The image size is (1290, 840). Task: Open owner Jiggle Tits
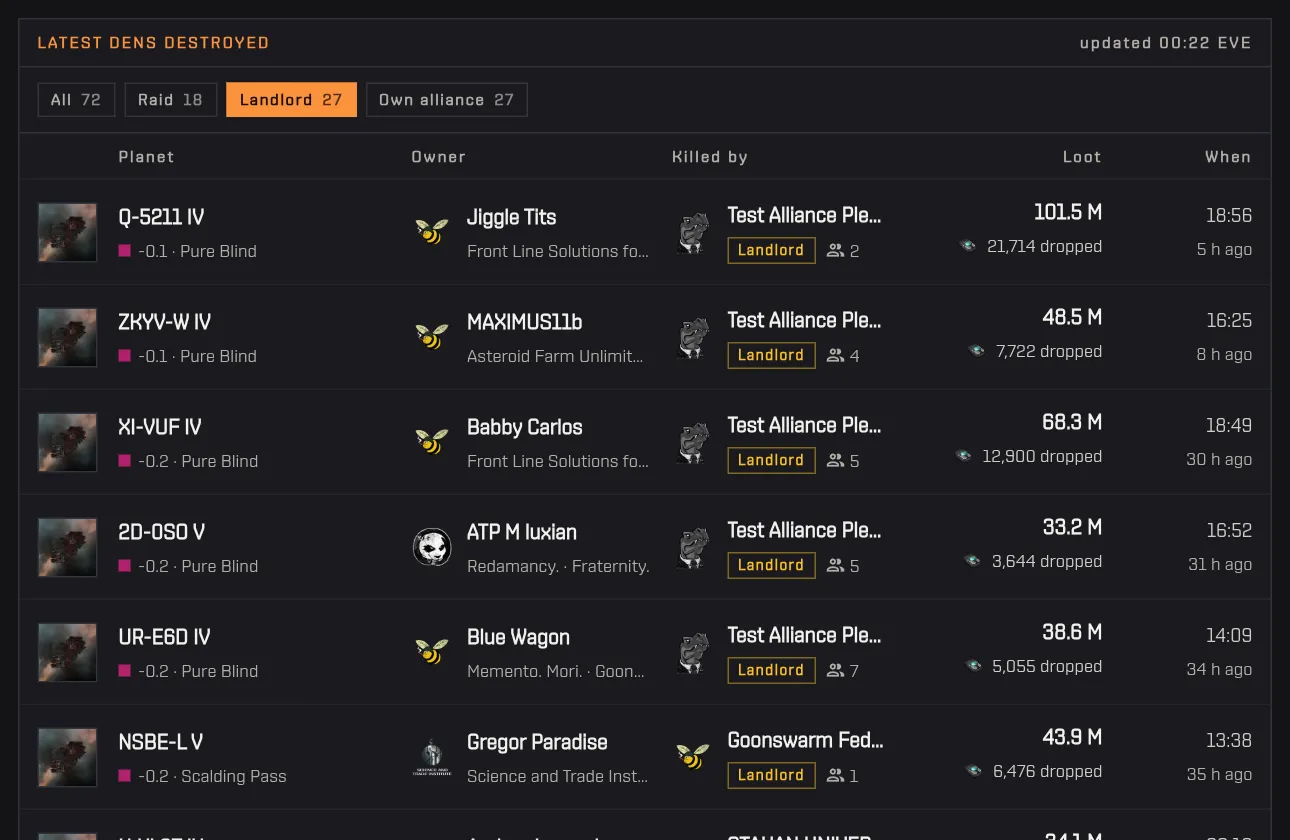(511, 217)
